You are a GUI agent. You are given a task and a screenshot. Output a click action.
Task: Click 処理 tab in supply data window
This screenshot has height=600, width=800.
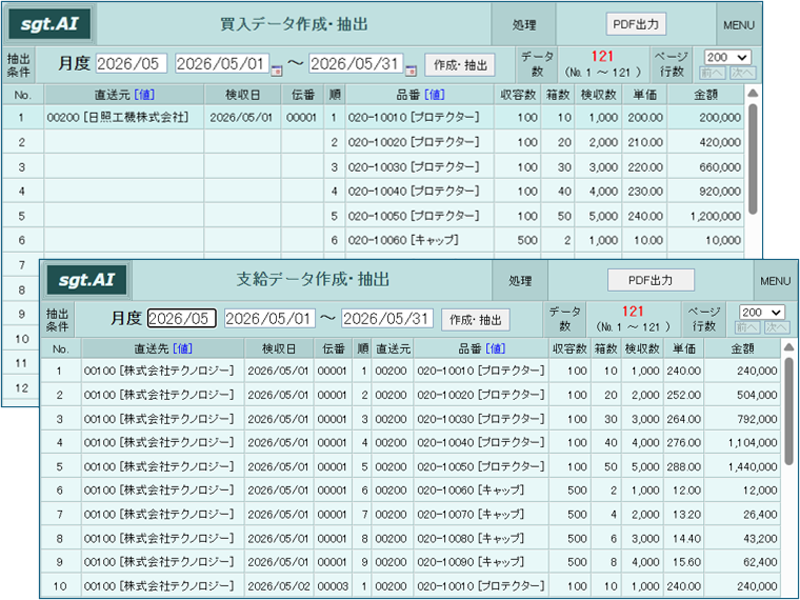pos(520,281)
